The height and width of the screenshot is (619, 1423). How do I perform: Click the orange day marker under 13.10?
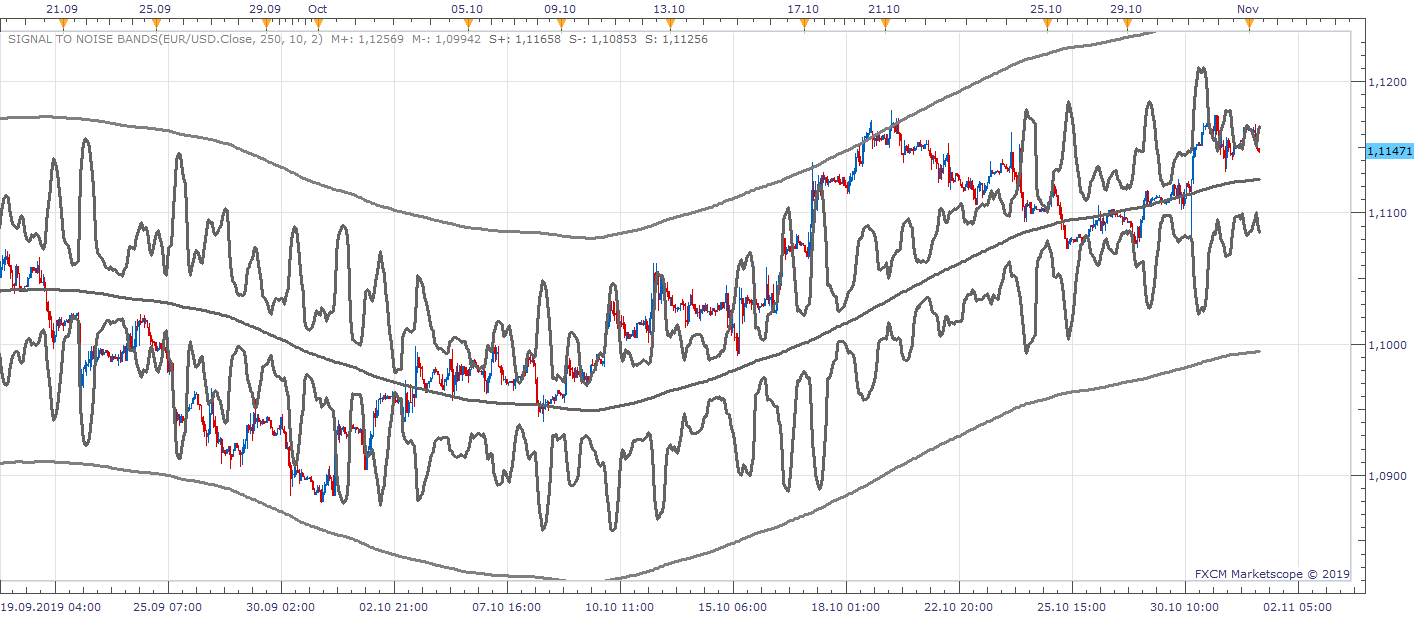(x=669, y=23)
